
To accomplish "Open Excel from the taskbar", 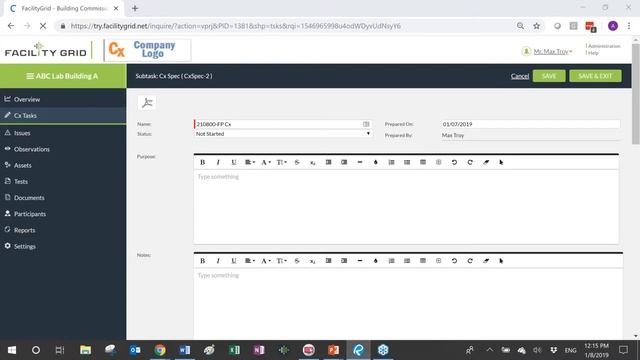I will tap(234, 350).
